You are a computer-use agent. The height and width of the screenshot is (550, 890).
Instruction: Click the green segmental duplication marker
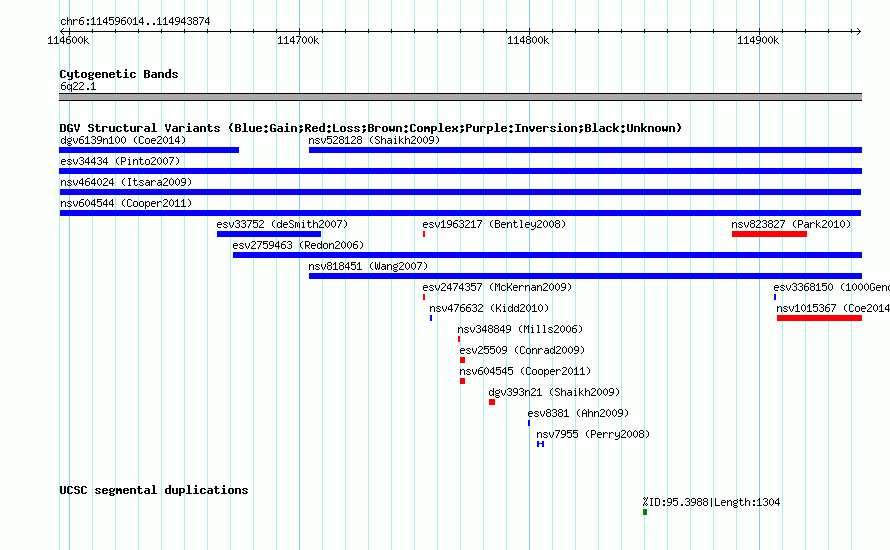tap(645, 512)
